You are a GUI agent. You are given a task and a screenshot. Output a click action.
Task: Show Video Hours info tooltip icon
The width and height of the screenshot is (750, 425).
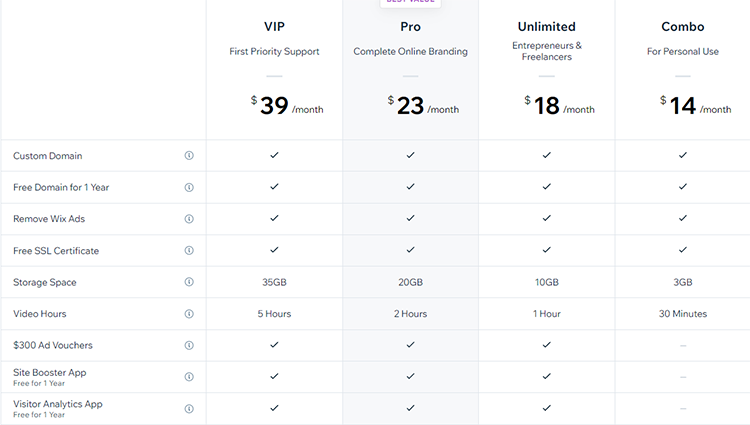pyautogui.click(x=189, y=314)
